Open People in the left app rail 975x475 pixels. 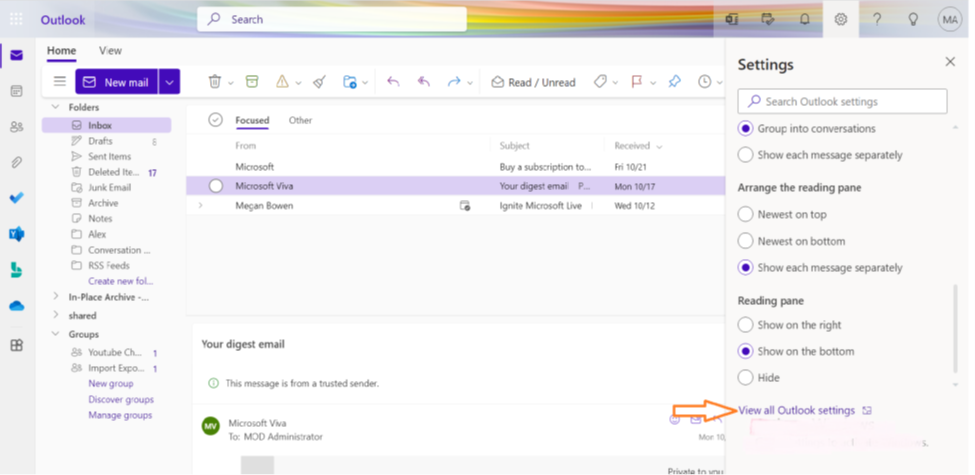(x=17, y=127)
